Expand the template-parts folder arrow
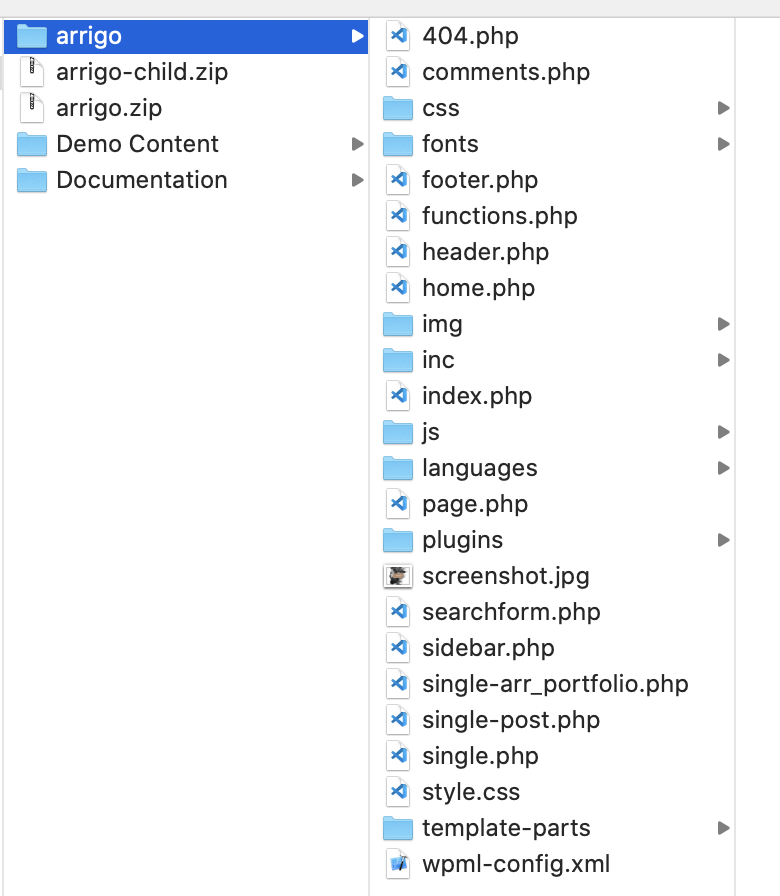This screenshot has height=896, width=780. point(723,829)
